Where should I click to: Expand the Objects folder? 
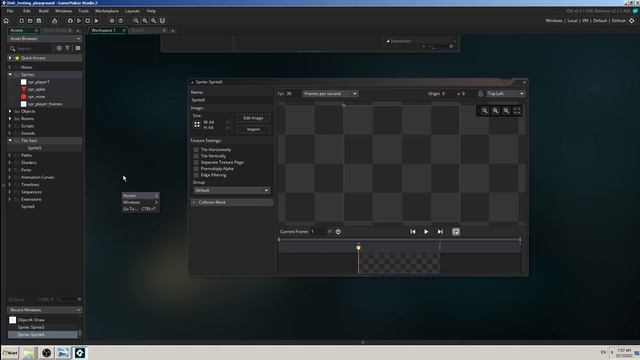coord(10,111)
